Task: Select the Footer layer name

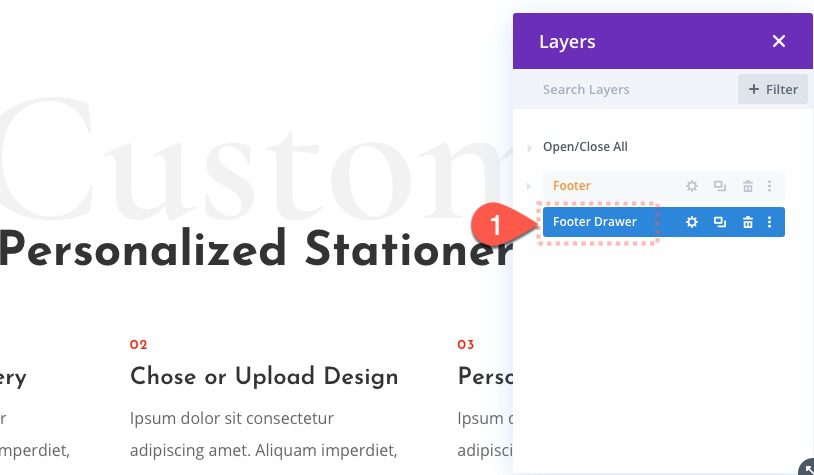Action: [x=572, y=186]
